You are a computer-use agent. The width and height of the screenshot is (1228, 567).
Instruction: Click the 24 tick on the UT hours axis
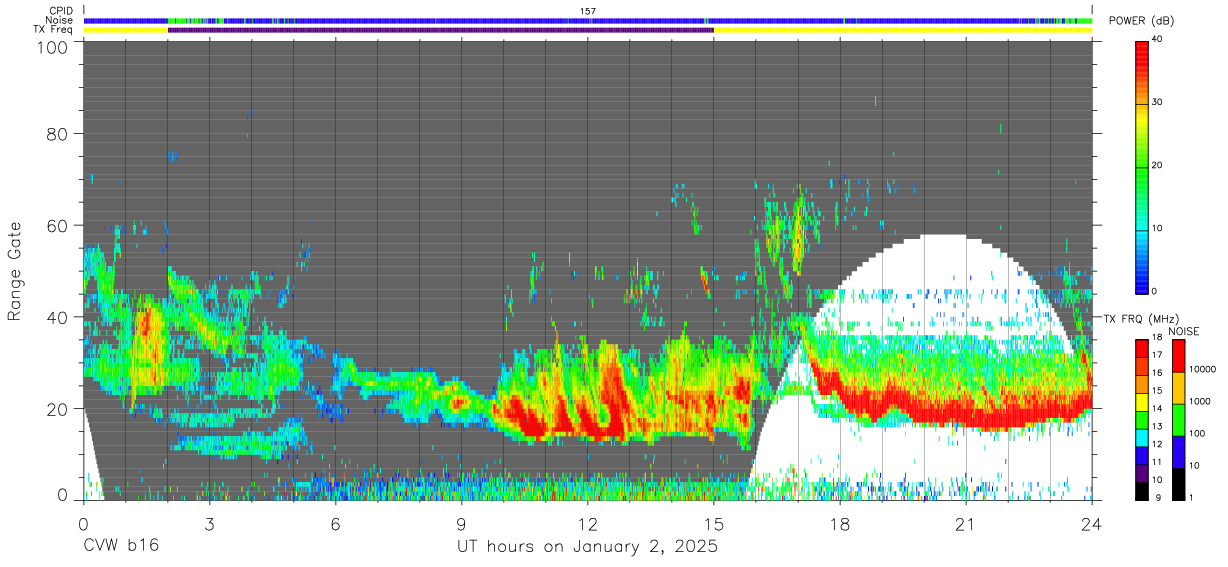tap(1091, 522)
